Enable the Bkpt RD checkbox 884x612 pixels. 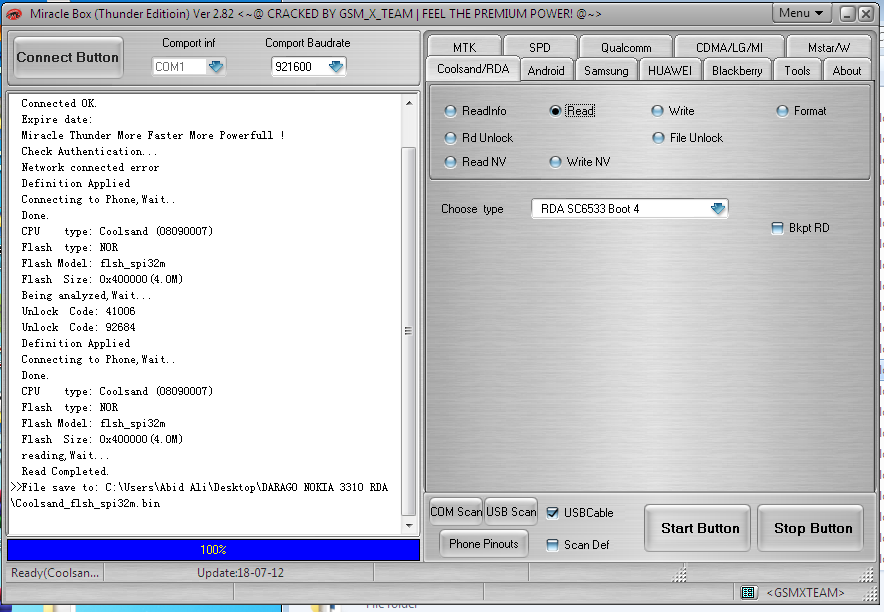(x=777, y=228)
